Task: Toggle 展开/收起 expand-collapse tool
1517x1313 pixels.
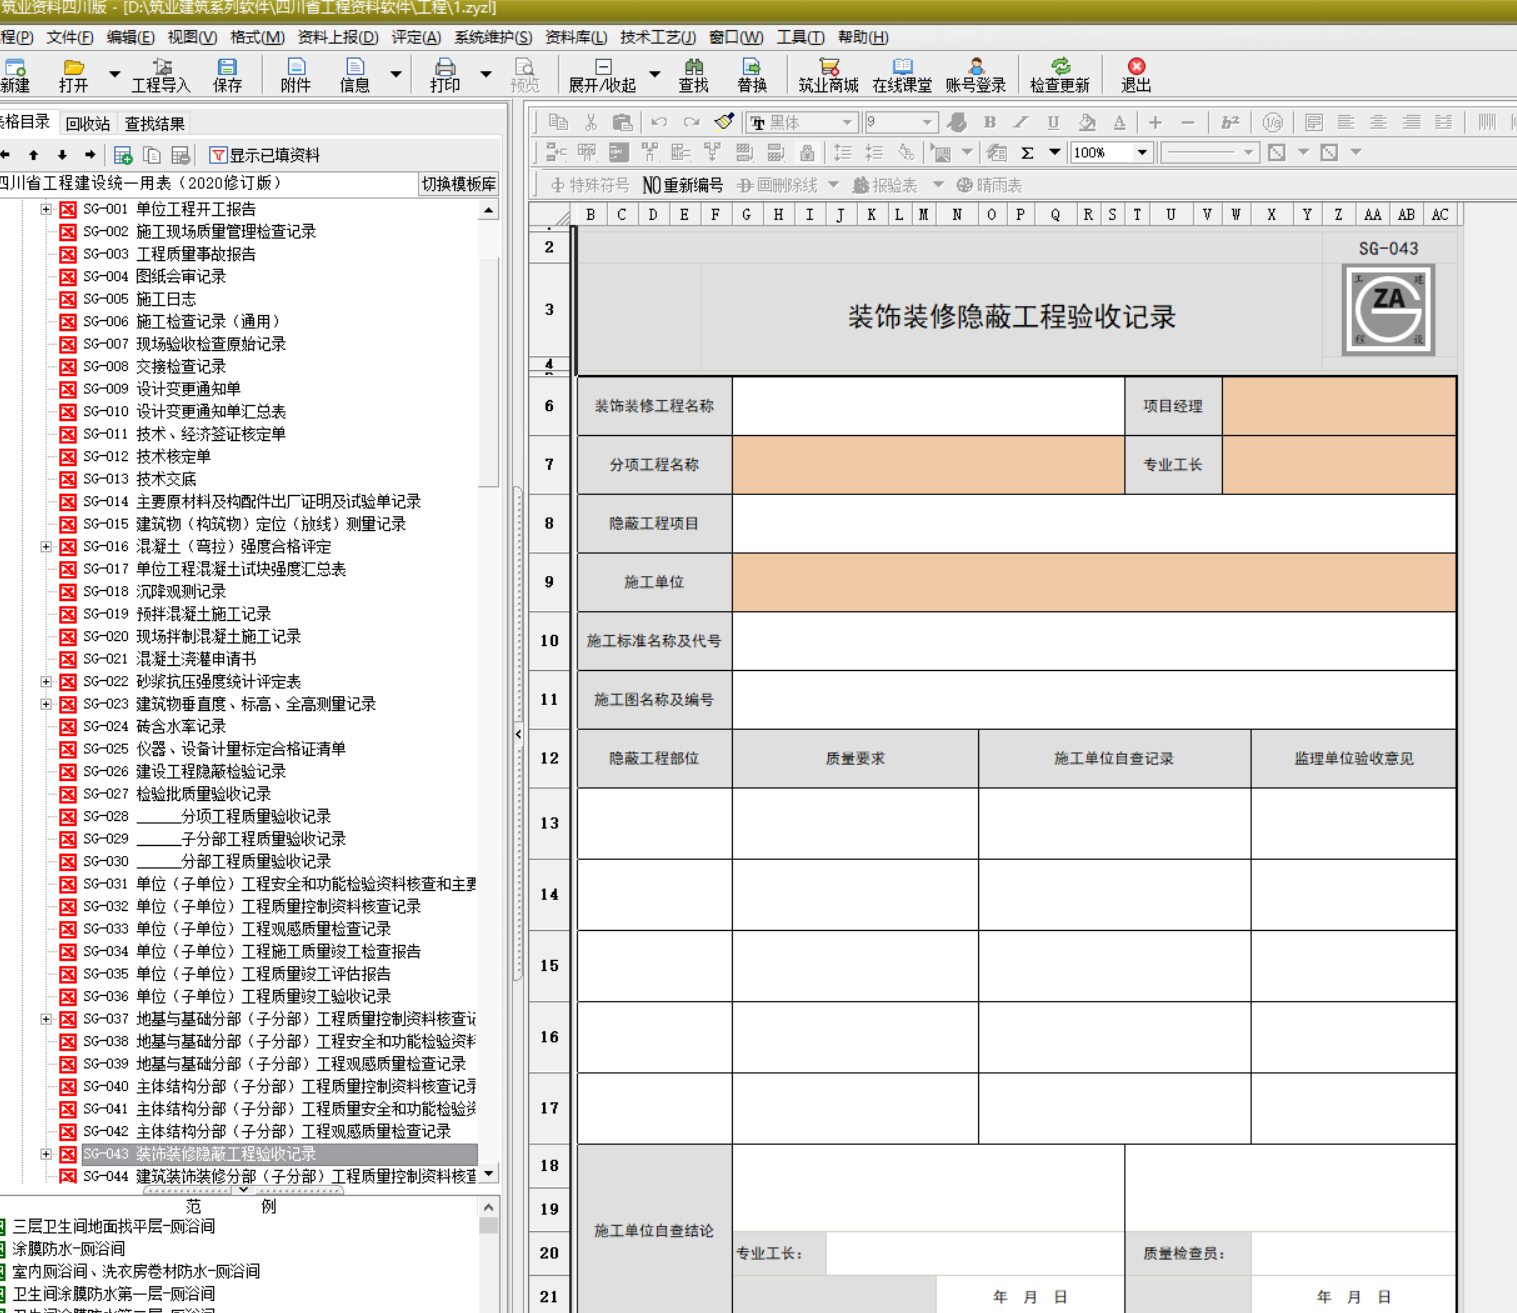Action: (x=602, y=75)
